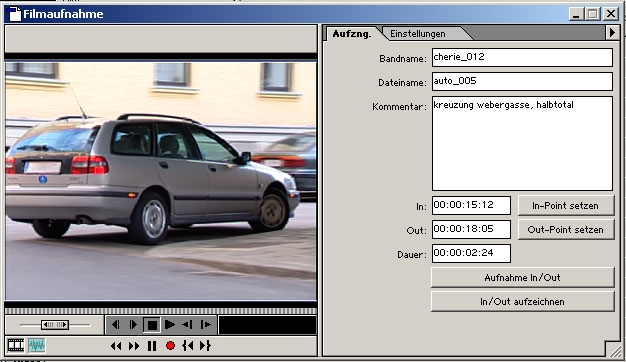Viewport: 626px width, 362px height.
Task: Step one frame back
Action: click(115, 325)
